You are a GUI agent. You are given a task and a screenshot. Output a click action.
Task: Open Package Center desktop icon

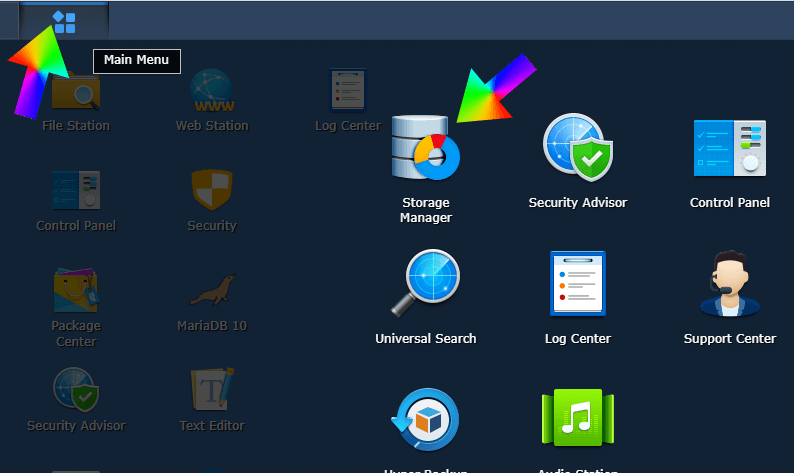(x=76, y=290)
